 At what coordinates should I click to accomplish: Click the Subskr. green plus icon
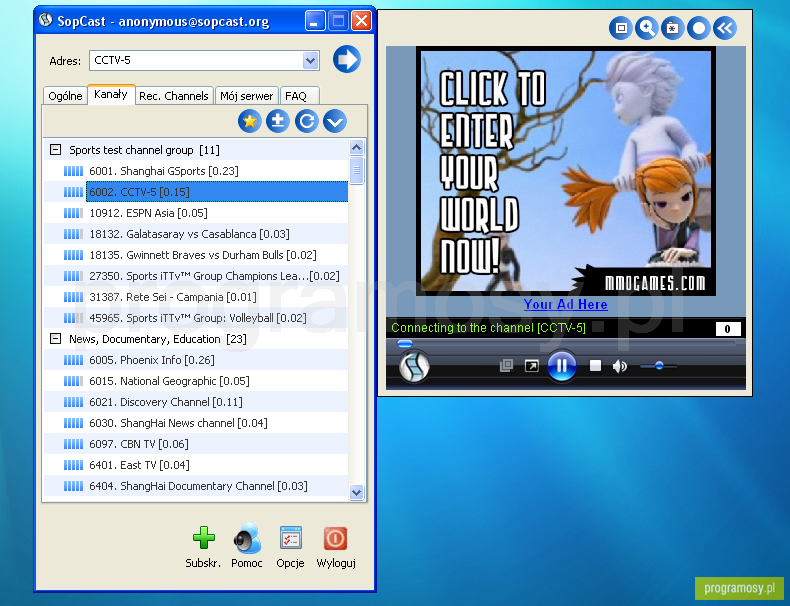(204, 538)
